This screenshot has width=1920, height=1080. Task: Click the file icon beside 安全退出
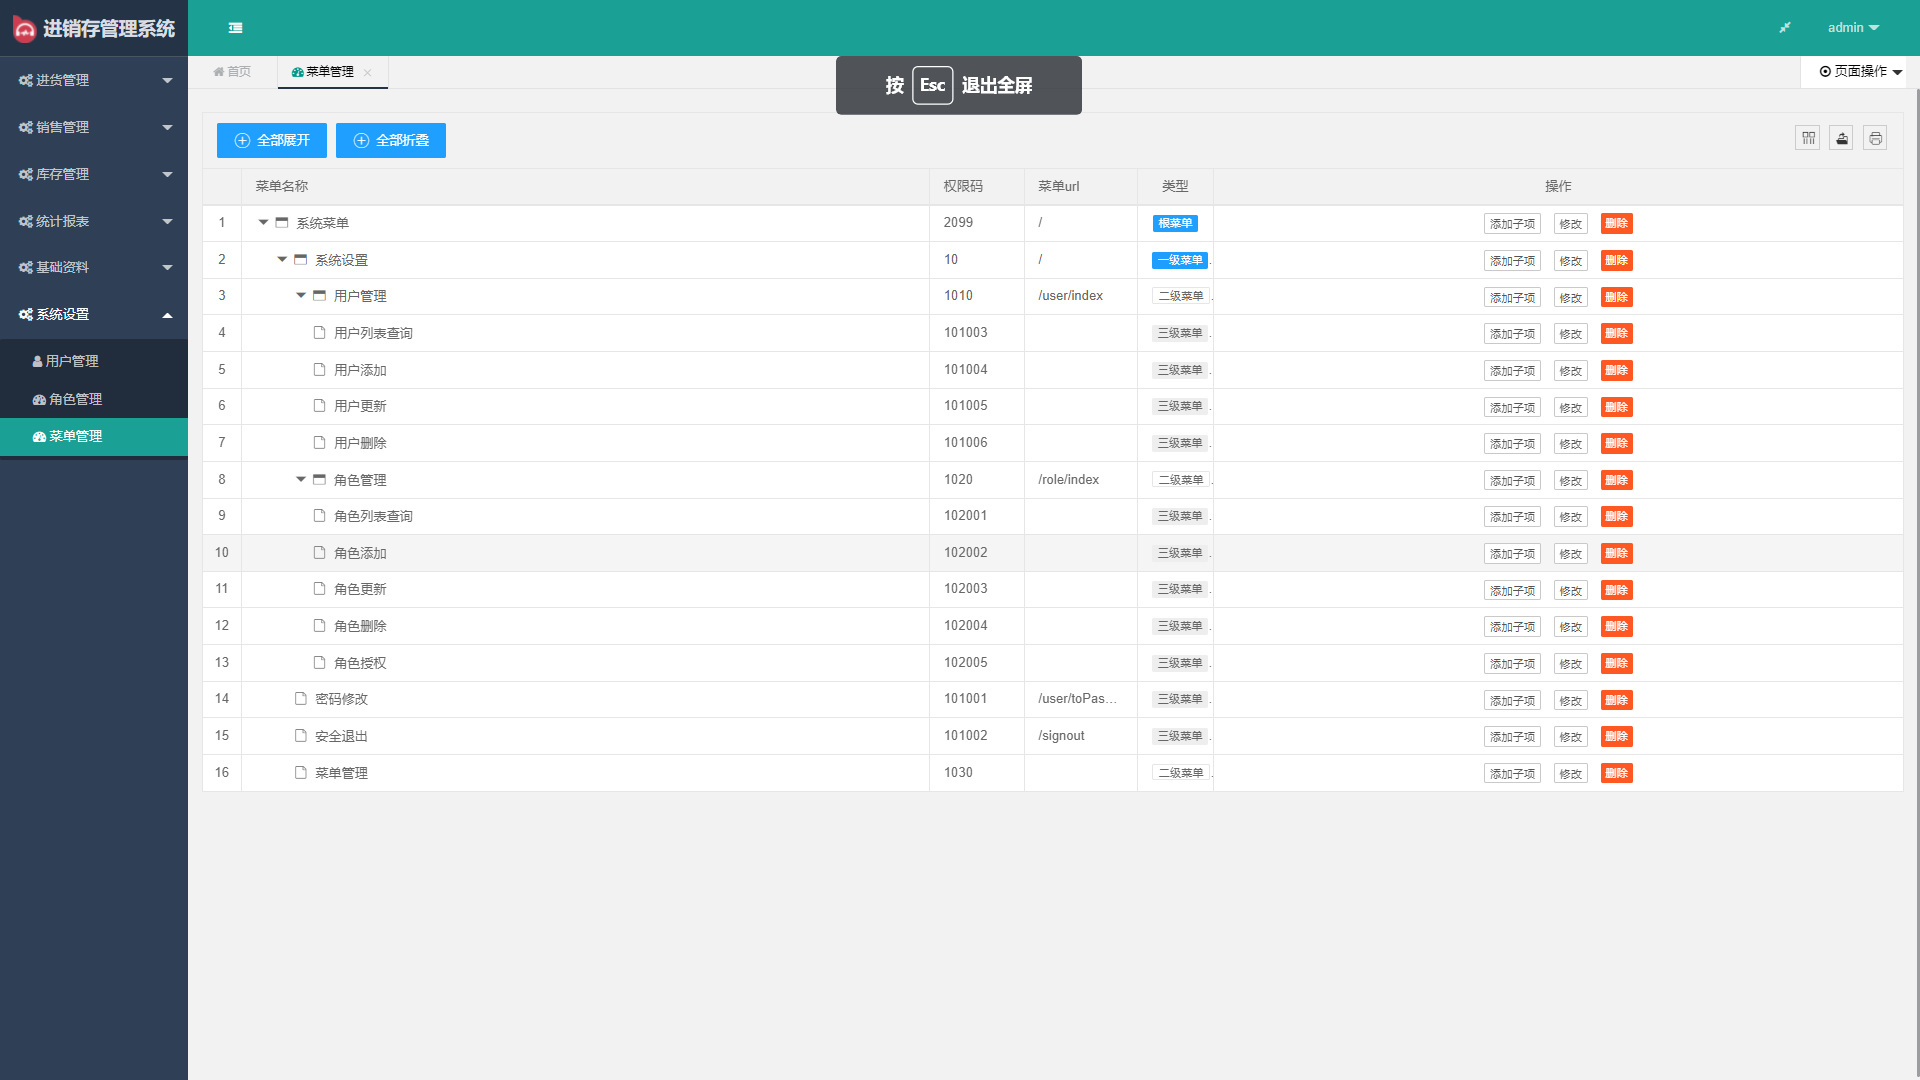pos(301,736)
